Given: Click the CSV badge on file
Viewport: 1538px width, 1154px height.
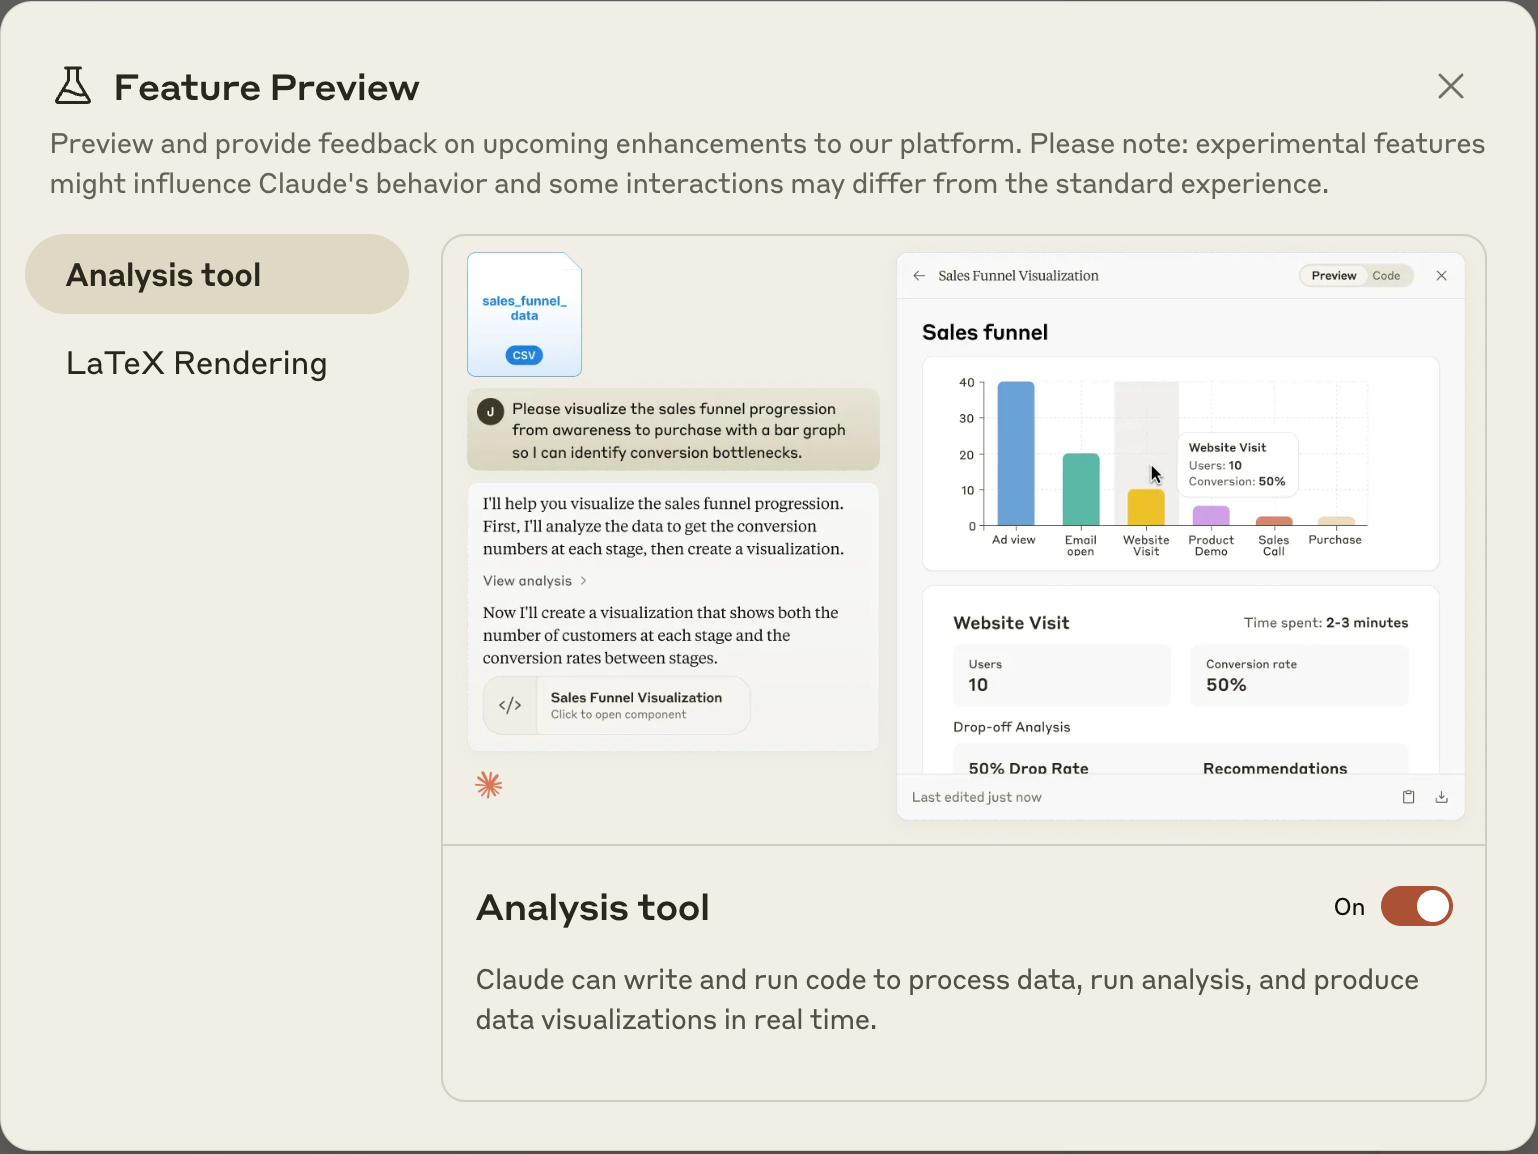Looking at the screenshot, I should [x=524, y=355].
